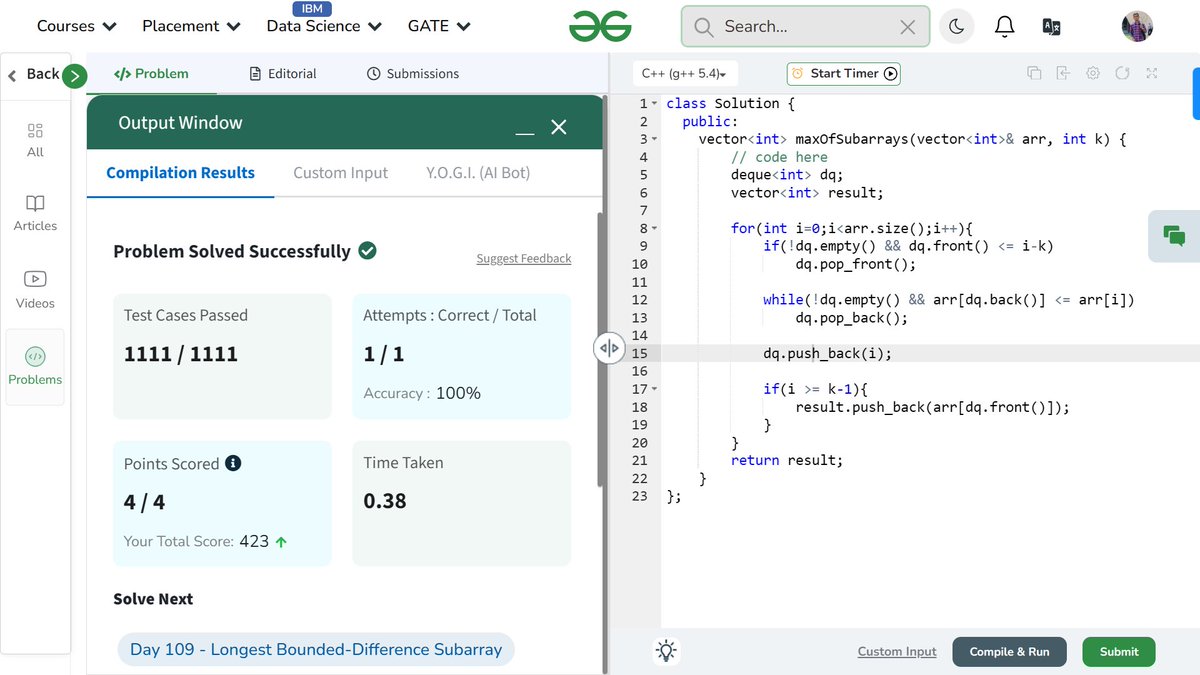The image size is (1200, 675).
Task: Open Articles in the sidebar
Action: [35, 213]
